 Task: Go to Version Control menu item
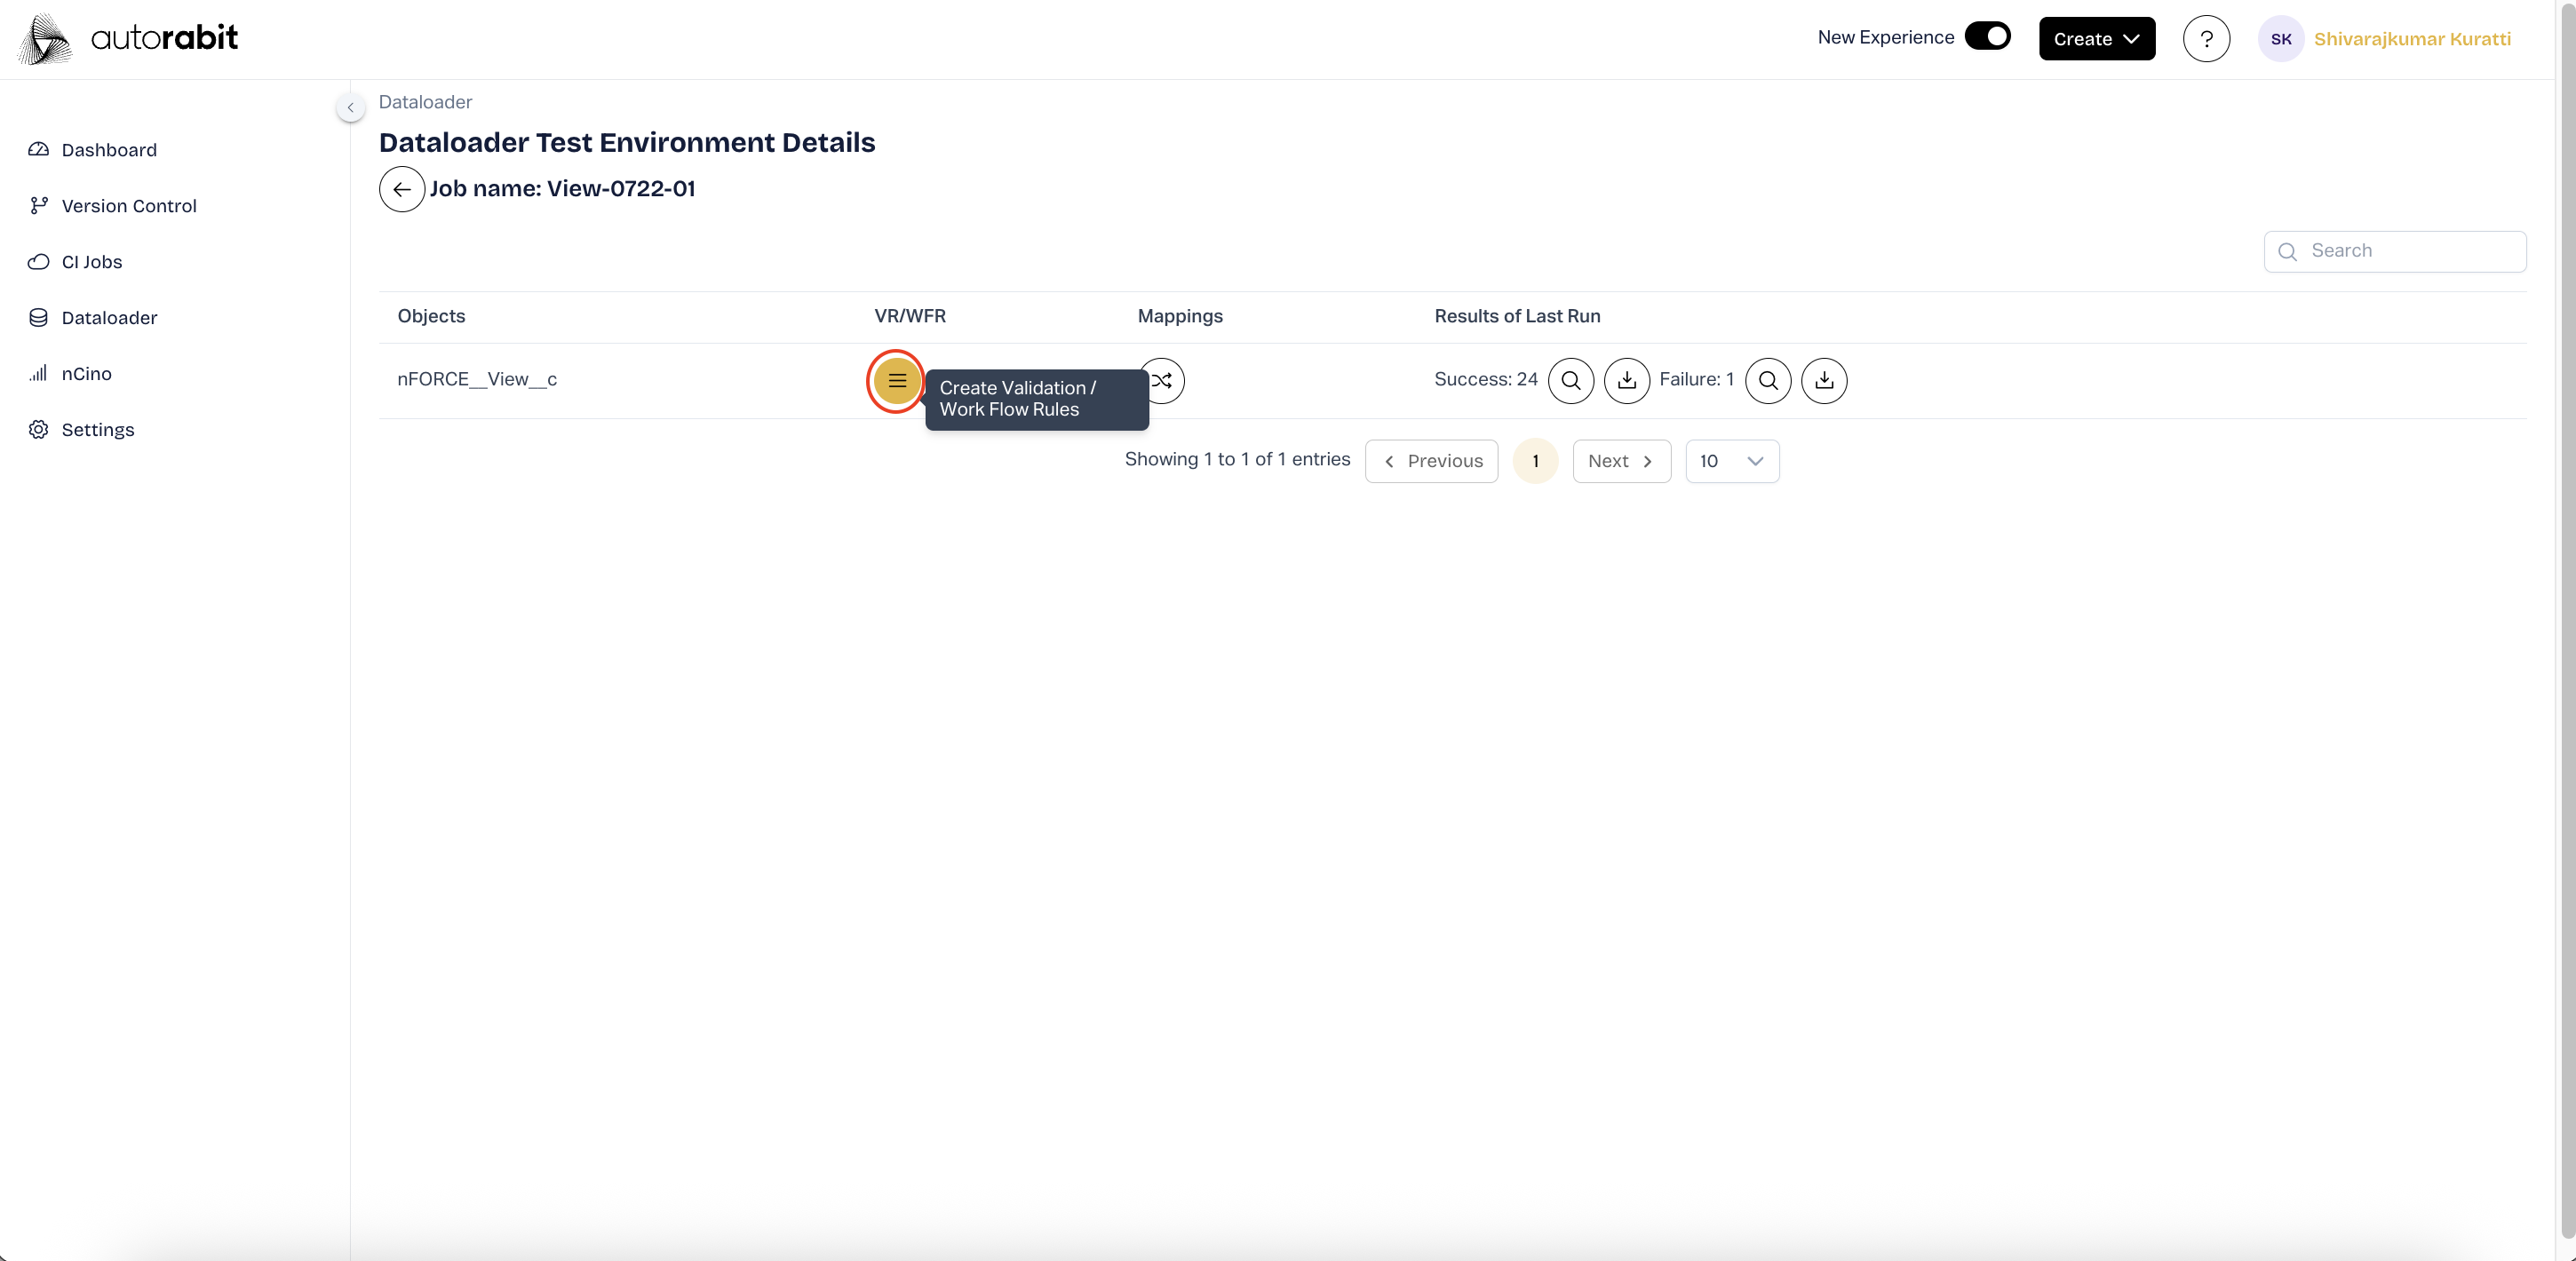(128, 206)
